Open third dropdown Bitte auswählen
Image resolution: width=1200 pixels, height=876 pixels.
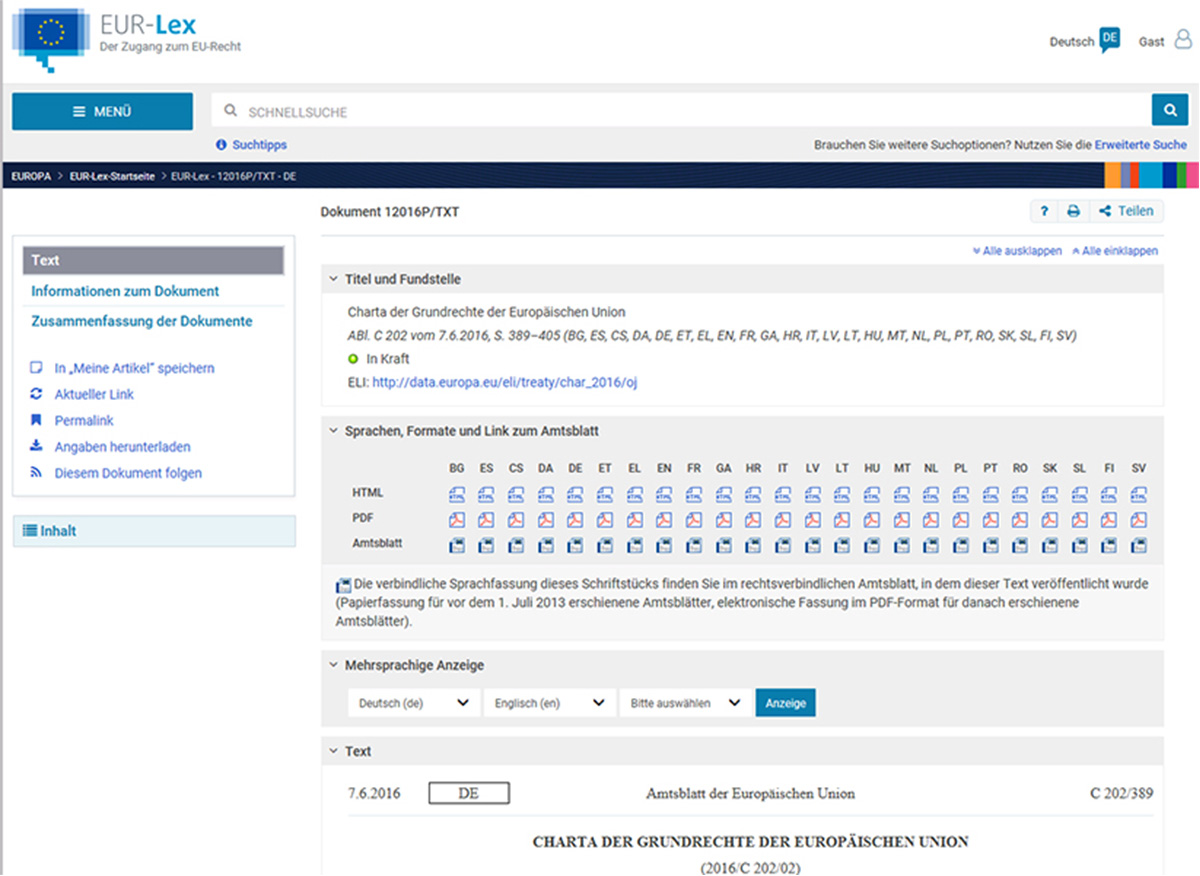(x=685, y=703)
